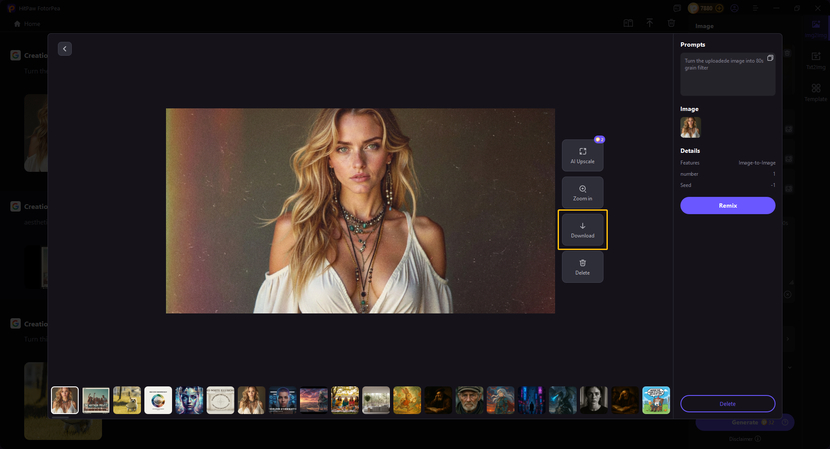Open the sunset landscape thumbnail
Screen dimensions: 830x449
[x=314, y=400]
